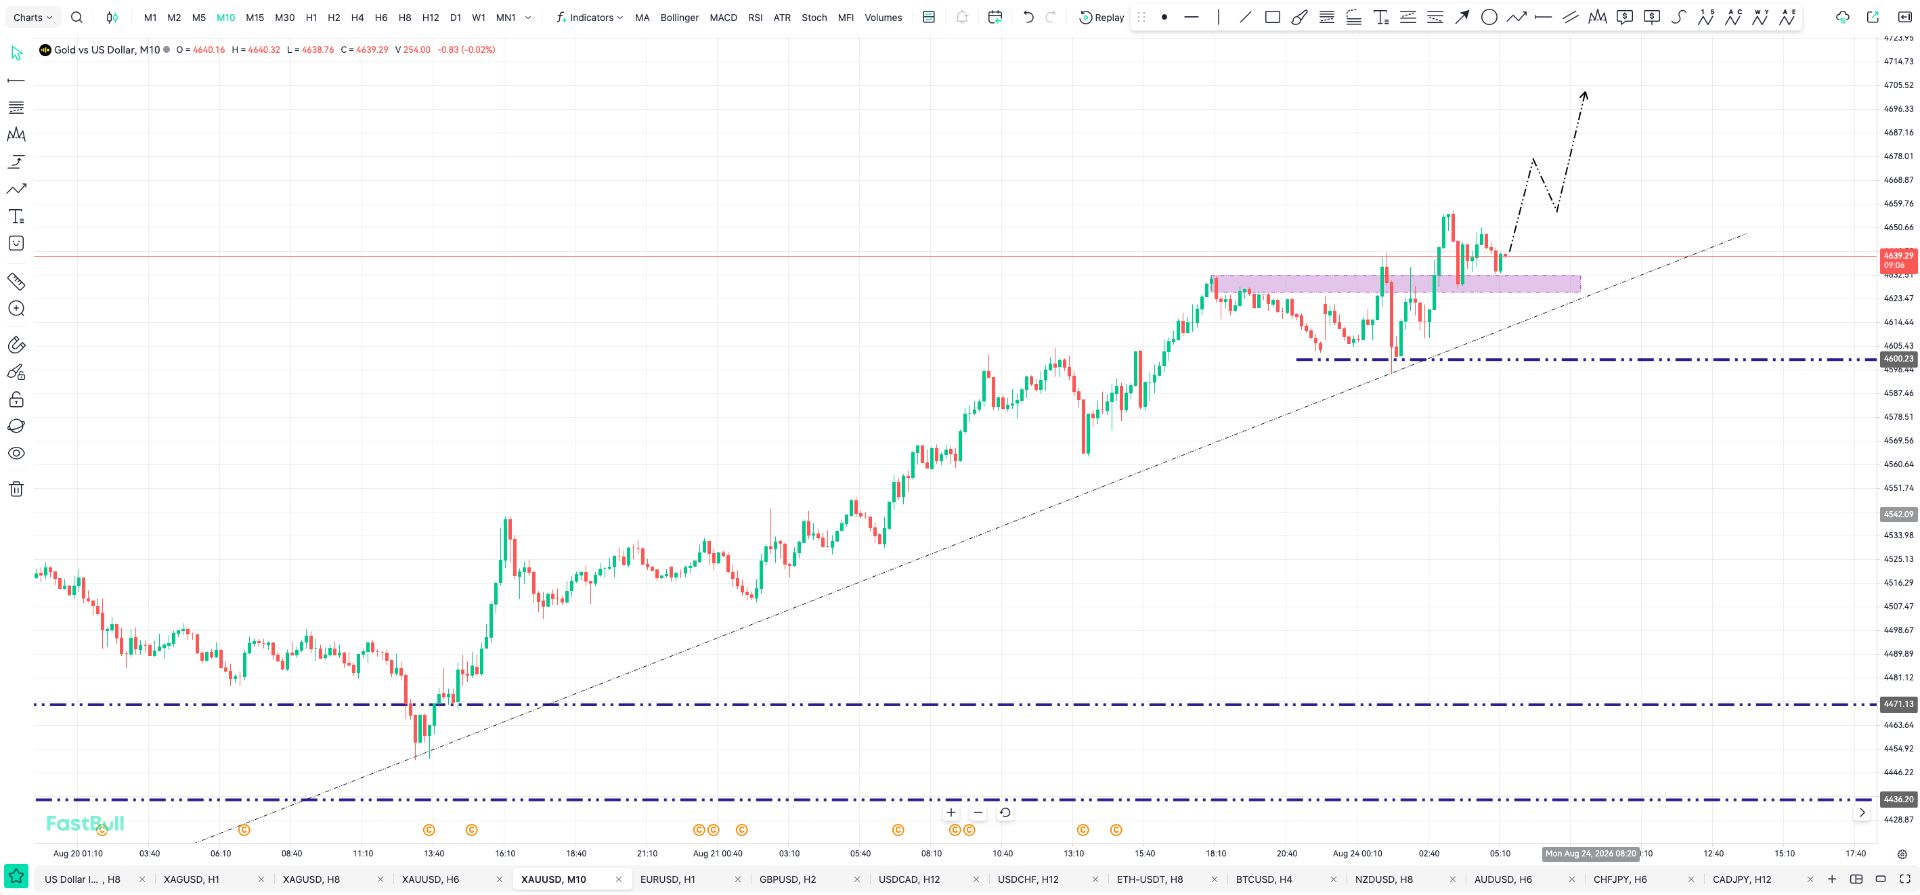Select the vertical line drawing tool
Screen dimensions: 1920x895
(1218, 17)
